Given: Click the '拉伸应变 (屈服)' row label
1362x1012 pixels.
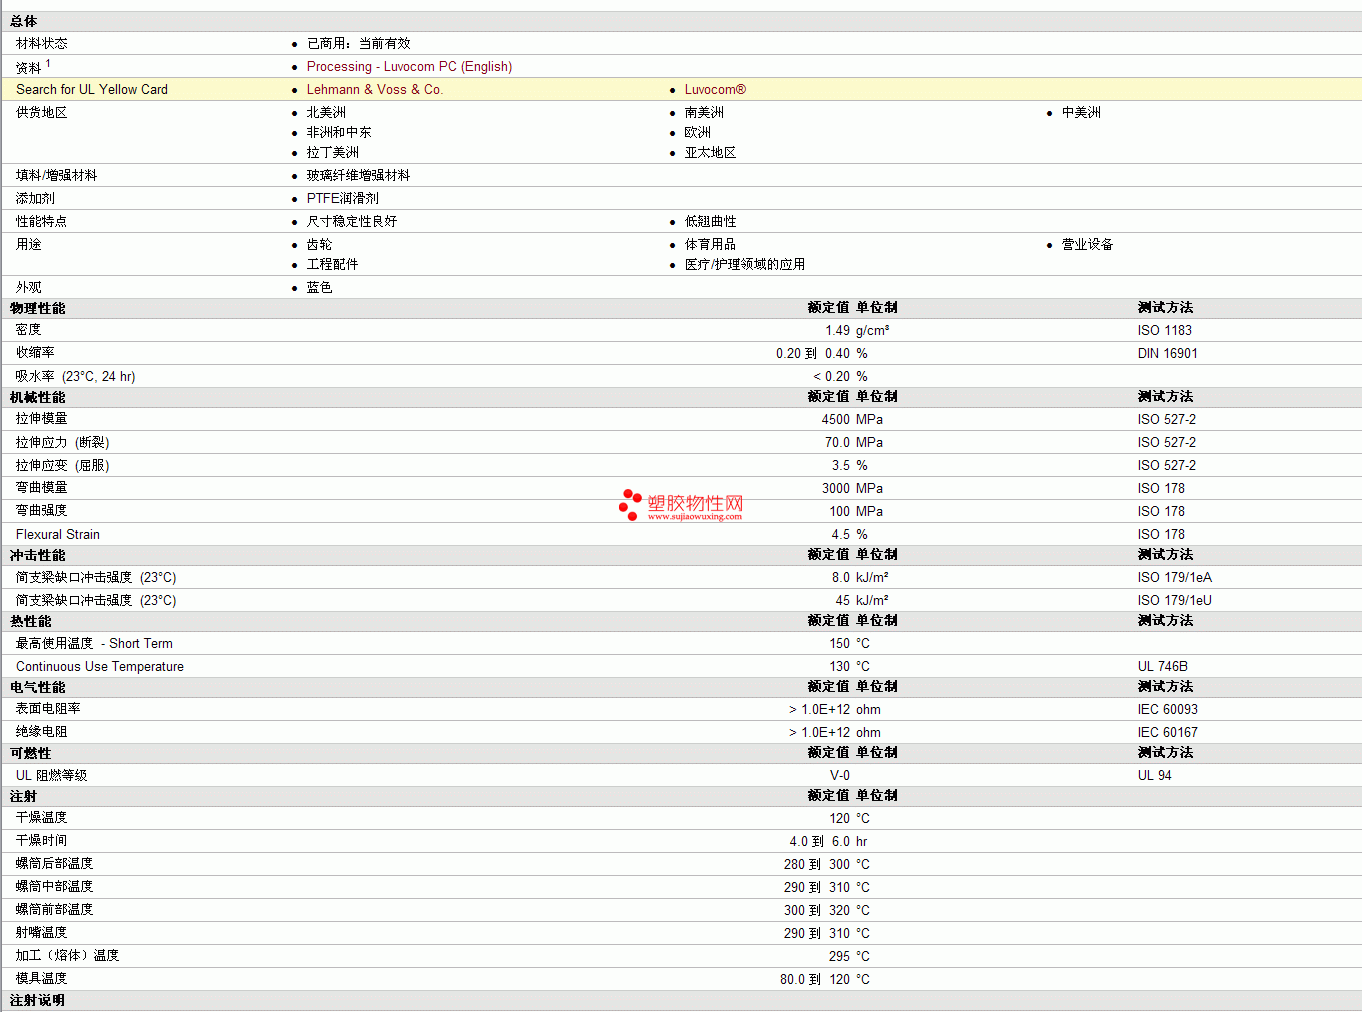Looking at the screenshot, I should (63, 465).
